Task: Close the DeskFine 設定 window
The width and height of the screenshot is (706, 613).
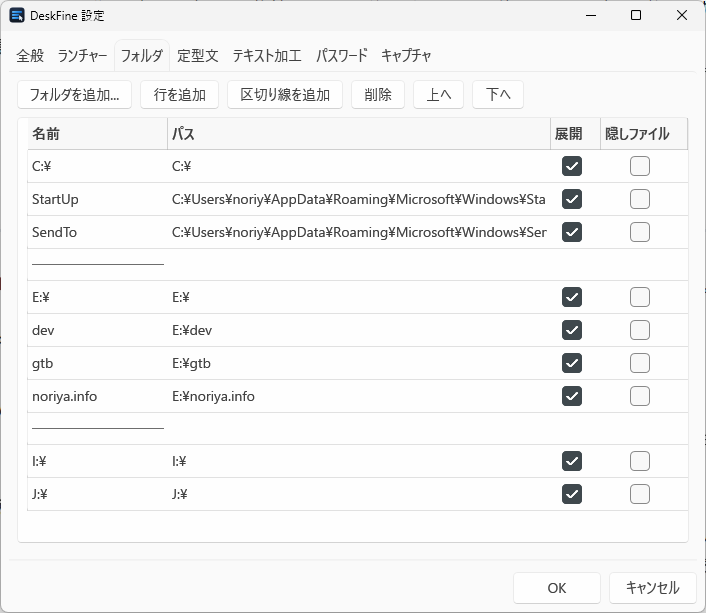Action: pyautogui.click(x=682, y=15)
